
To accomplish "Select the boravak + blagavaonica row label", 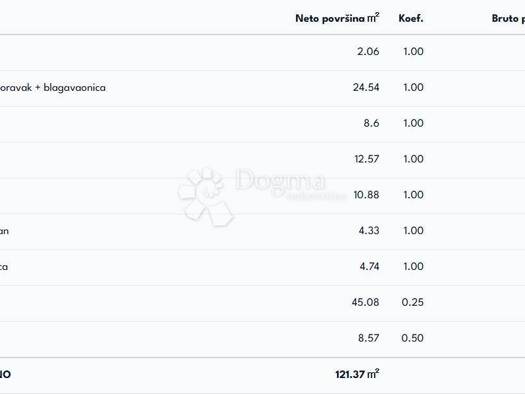I will [52, 87].
